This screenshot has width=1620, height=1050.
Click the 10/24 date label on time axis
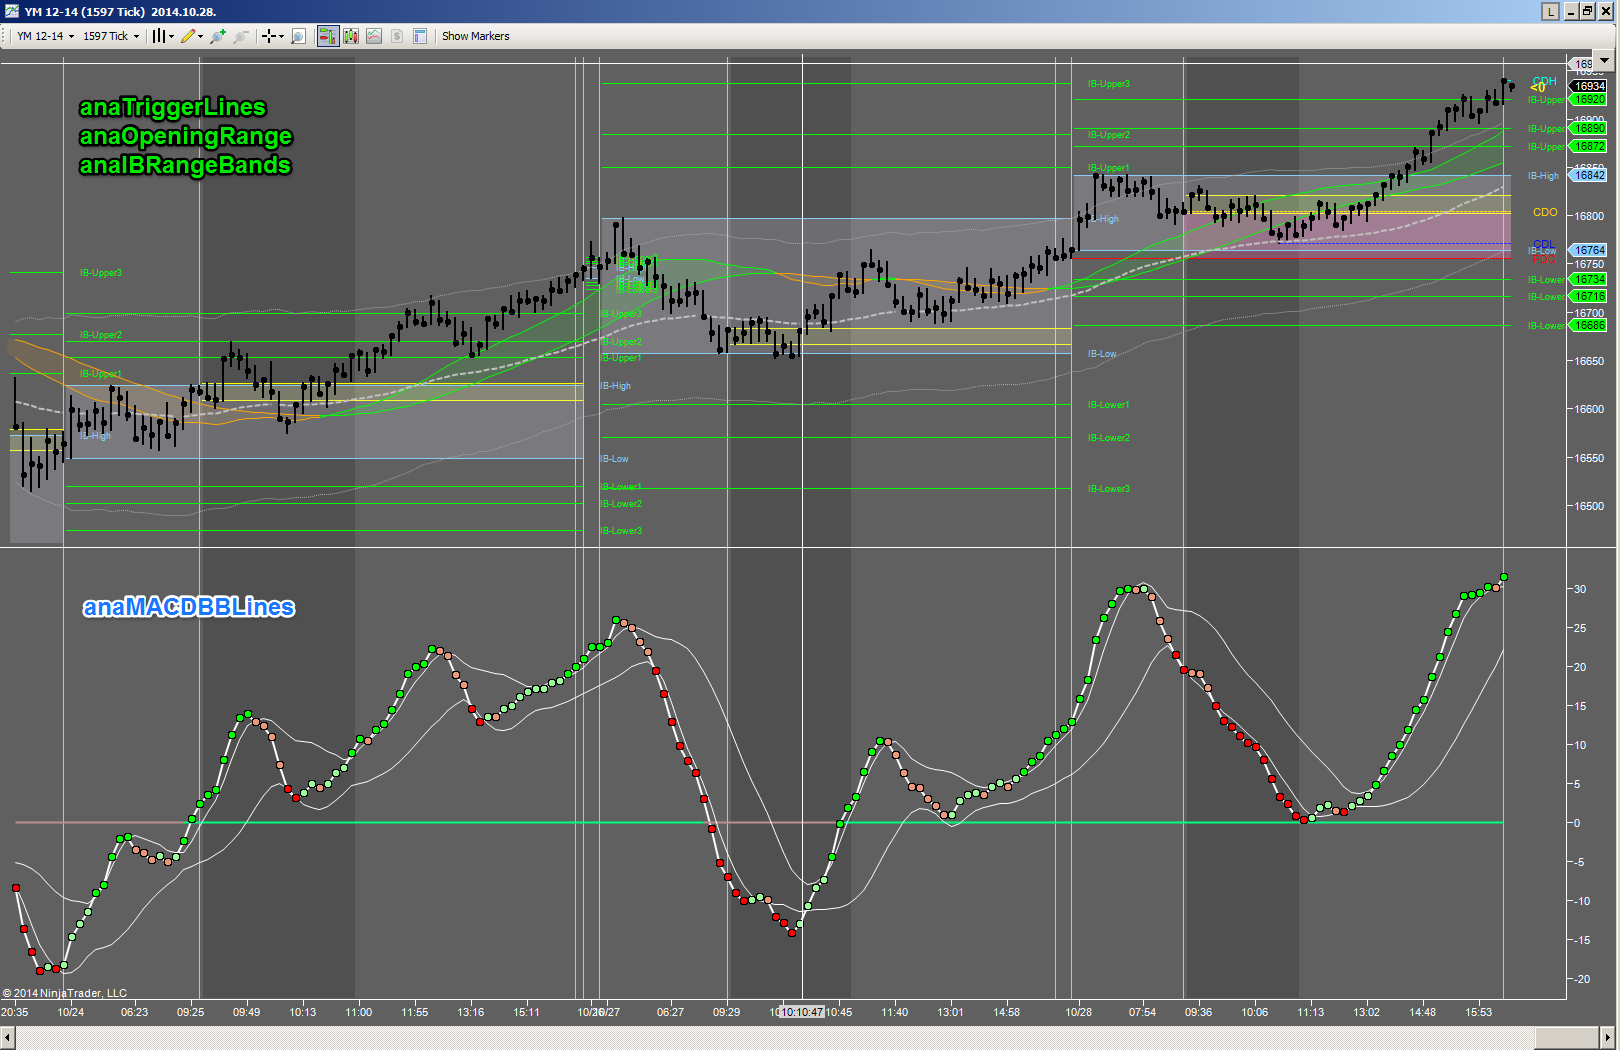click(71, 1012)
